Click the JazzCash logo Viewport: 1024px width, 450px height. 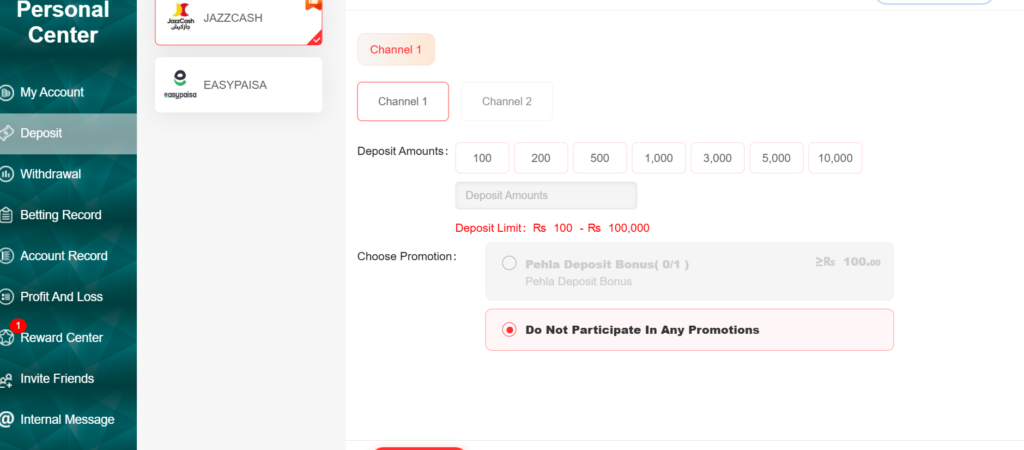pos(180,18)
